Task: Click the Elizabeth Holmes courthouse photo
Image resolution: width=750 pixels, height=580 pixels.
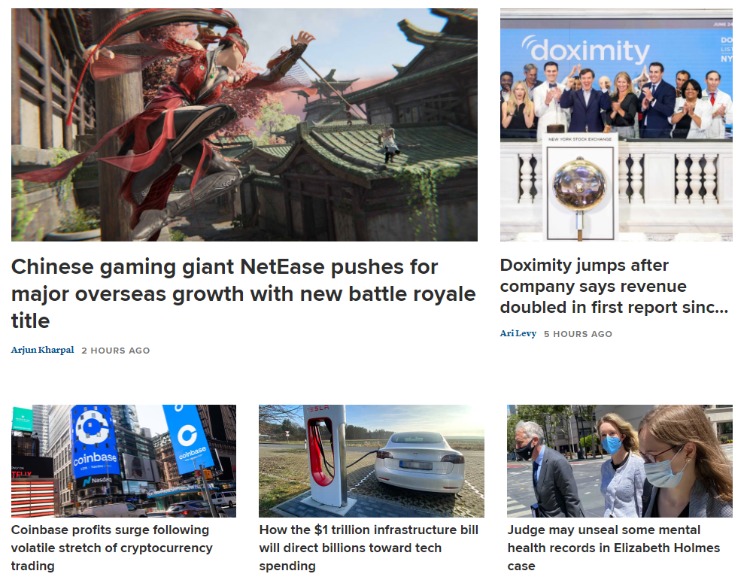Action: click(x=620, y=461)
